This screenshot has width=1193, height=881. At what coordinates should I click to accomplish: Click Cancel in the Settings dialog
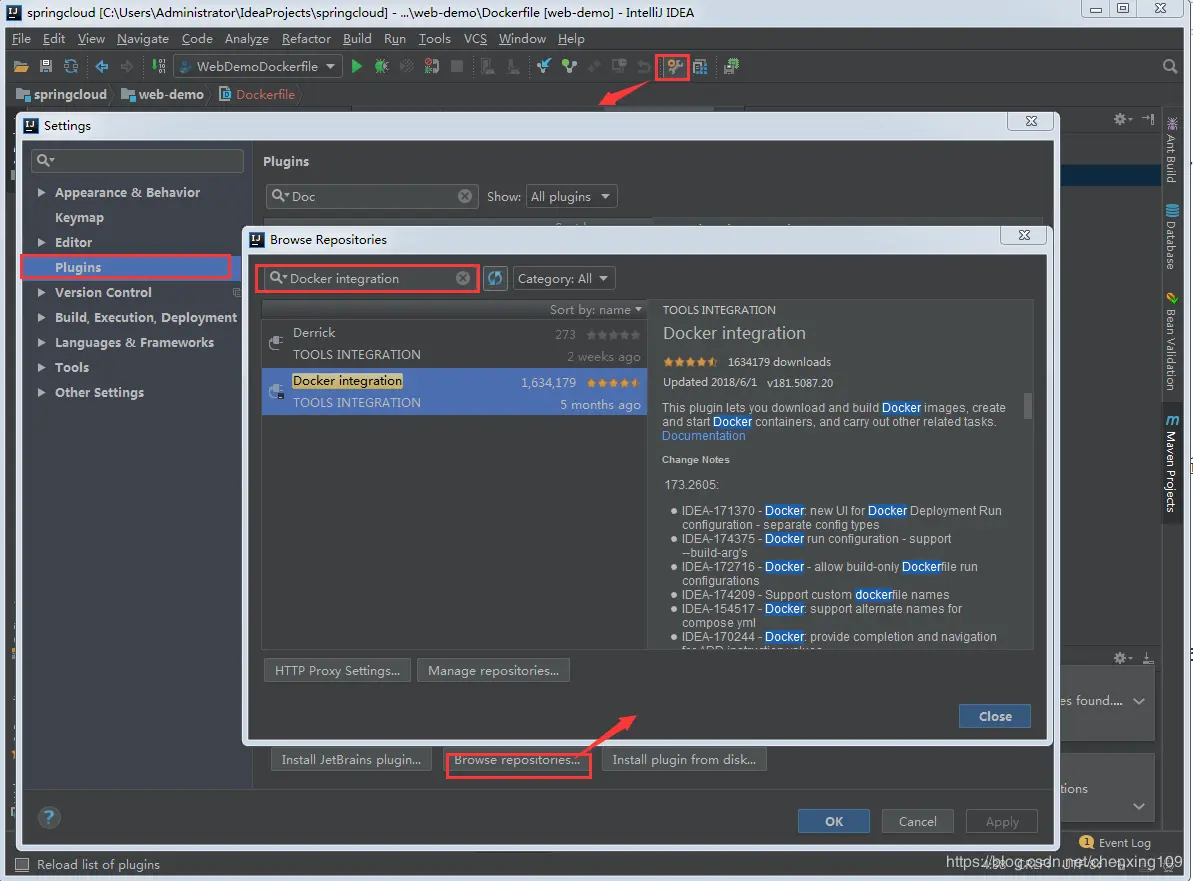tap(918, 822)
